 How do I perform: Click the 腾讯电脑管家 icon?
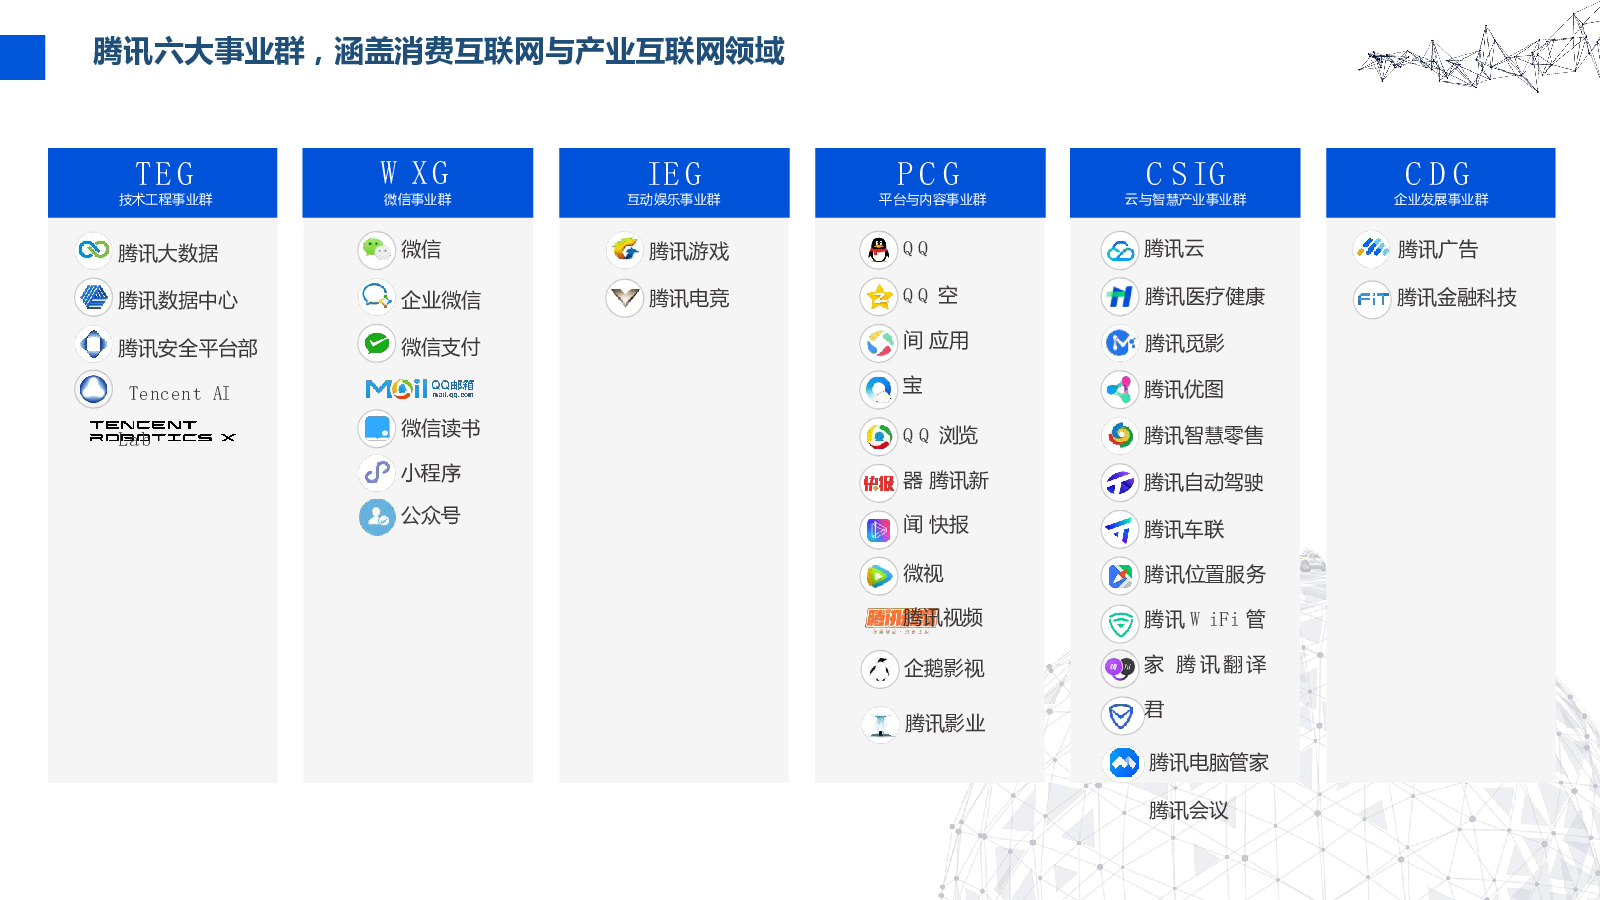point(1124,763)
